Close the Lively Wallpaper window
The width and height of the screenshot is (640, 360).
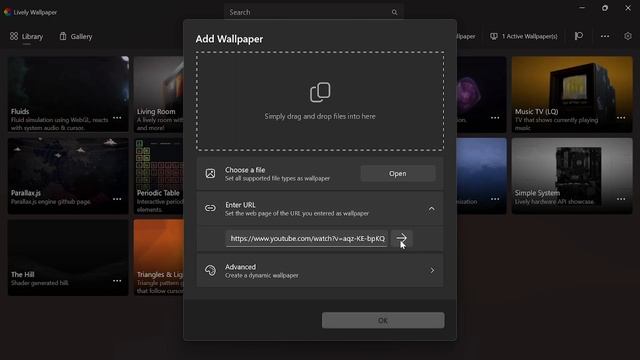point(628,8)
